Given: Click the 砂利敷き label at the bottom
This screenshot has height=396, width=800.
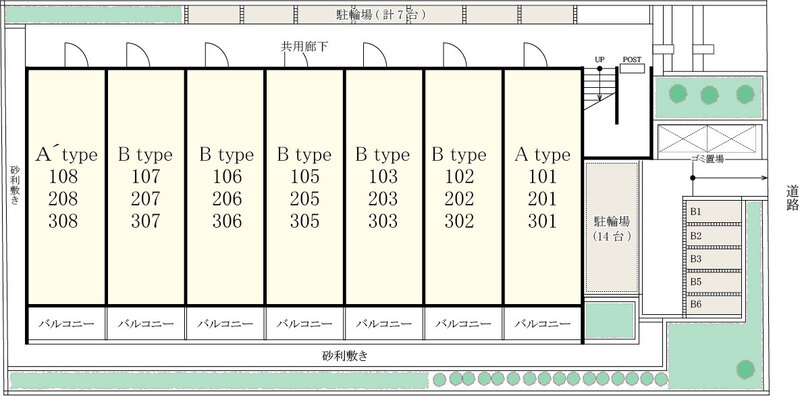Looking at the screenshot, I should tap(345, 356).
